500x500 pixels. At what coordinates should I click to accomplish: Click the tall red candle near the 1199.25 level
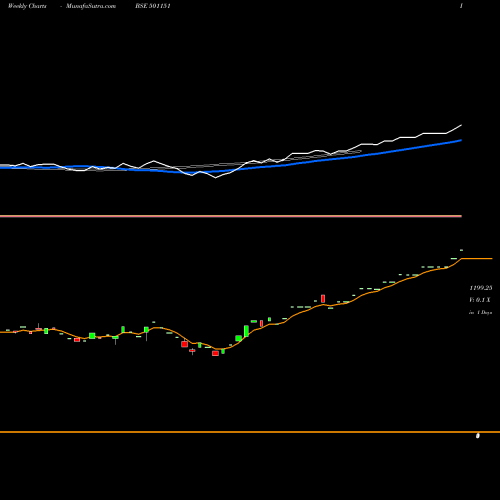(323, 298)
